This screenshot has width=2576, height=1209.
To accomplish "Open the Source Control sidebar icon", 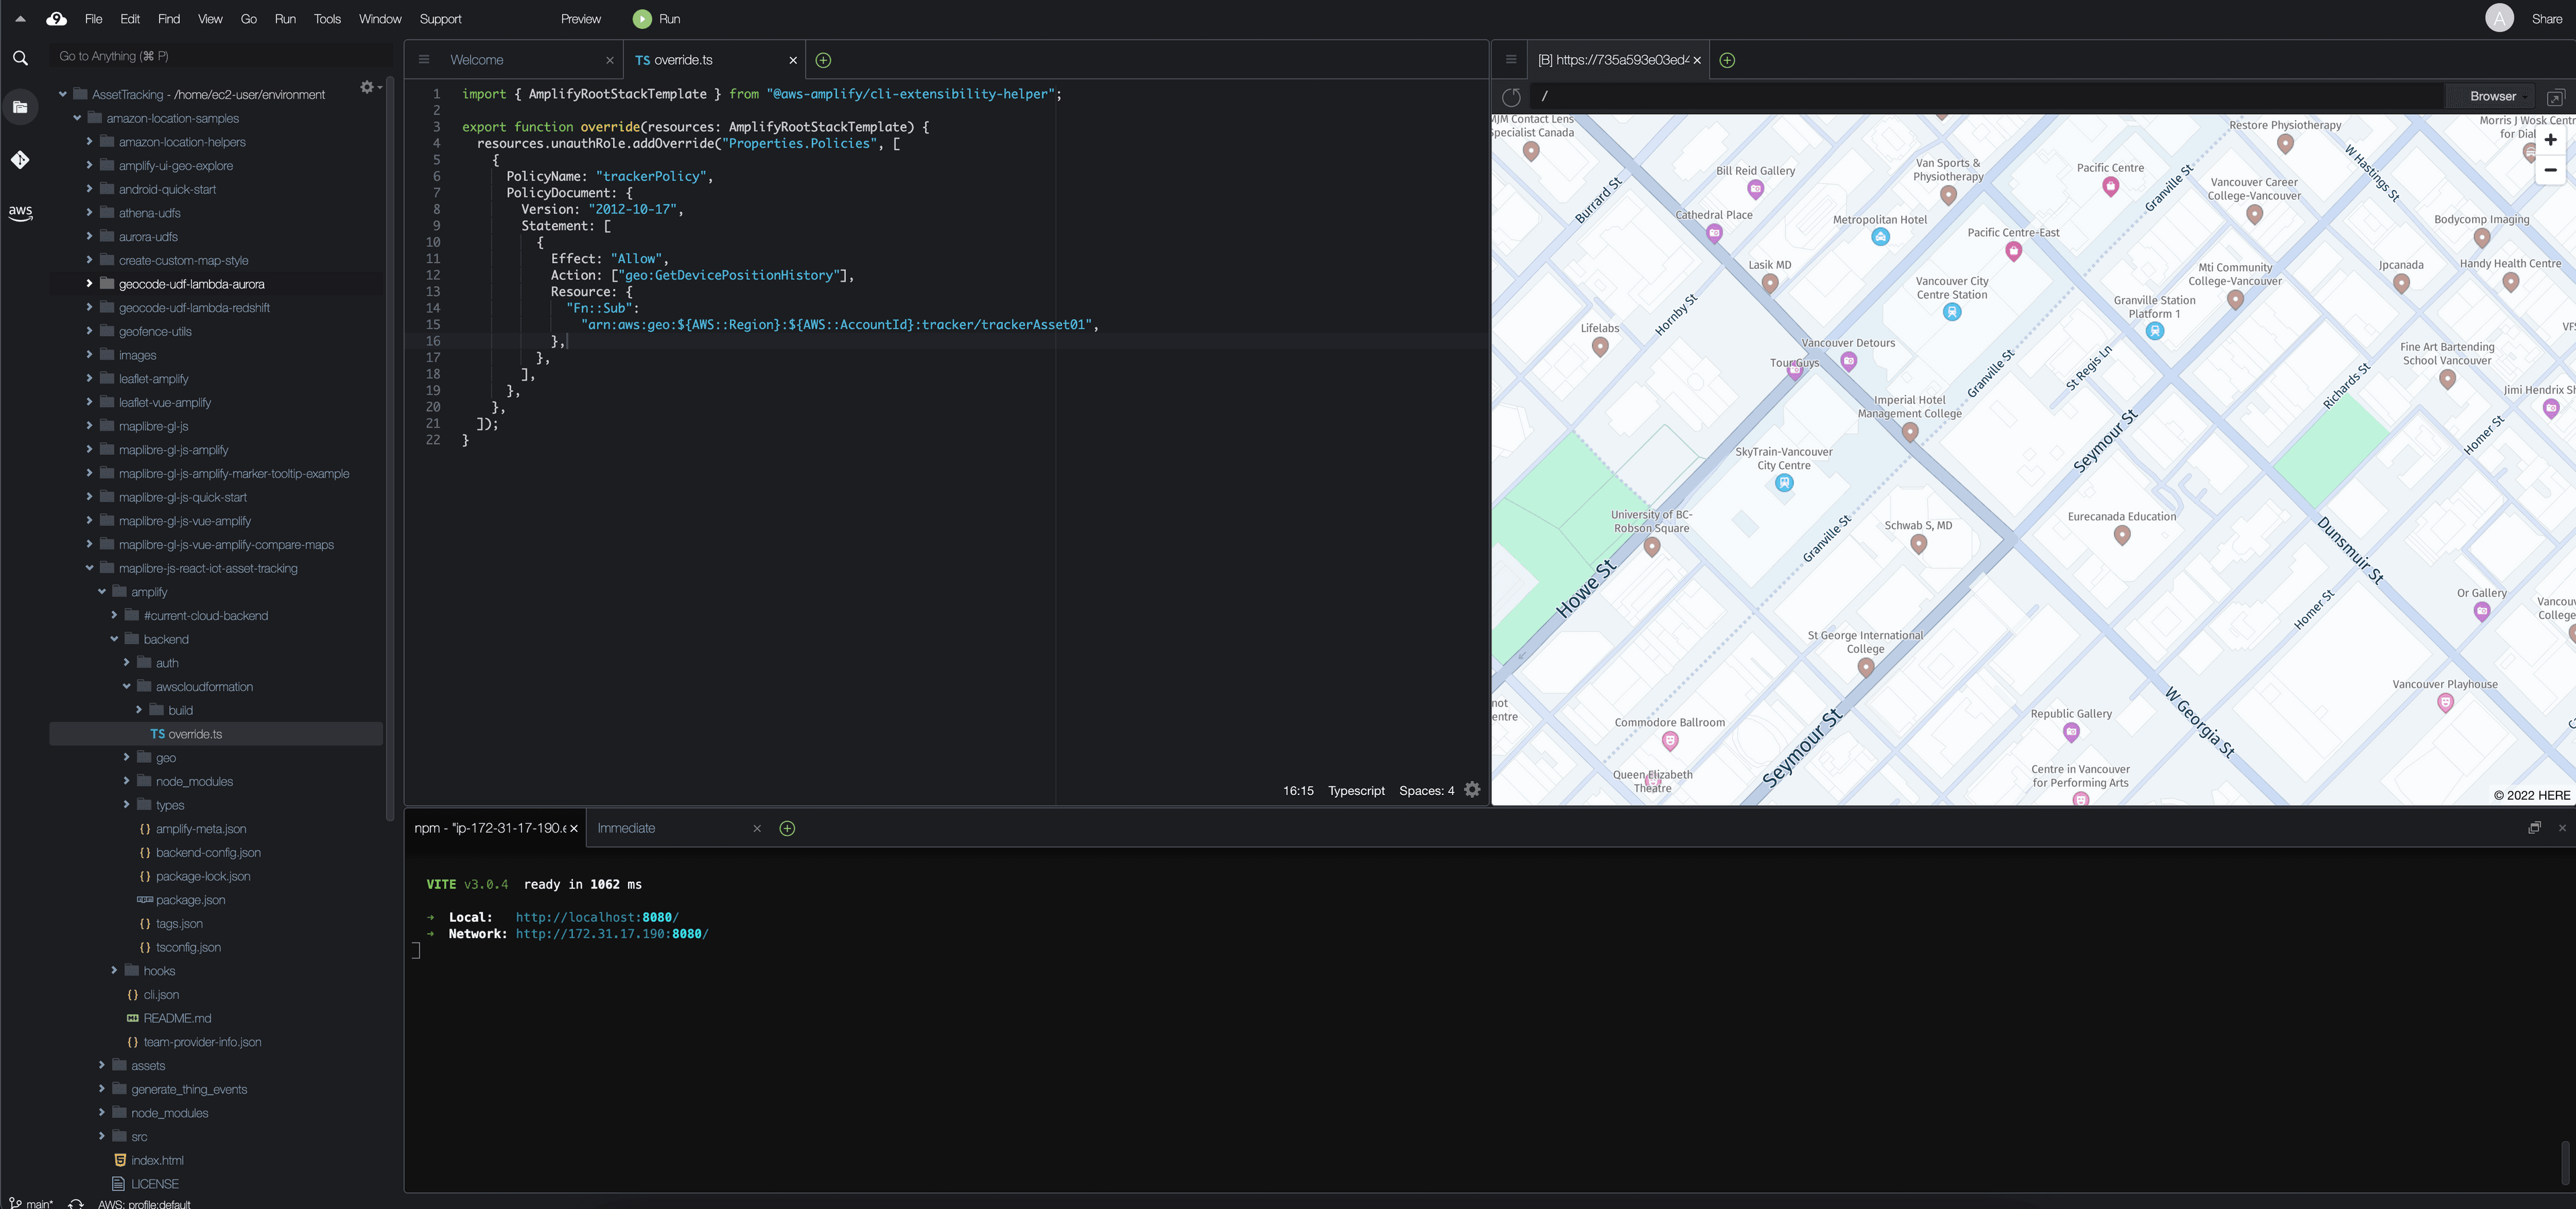I will pyautogui.click(x=20, y=160).
